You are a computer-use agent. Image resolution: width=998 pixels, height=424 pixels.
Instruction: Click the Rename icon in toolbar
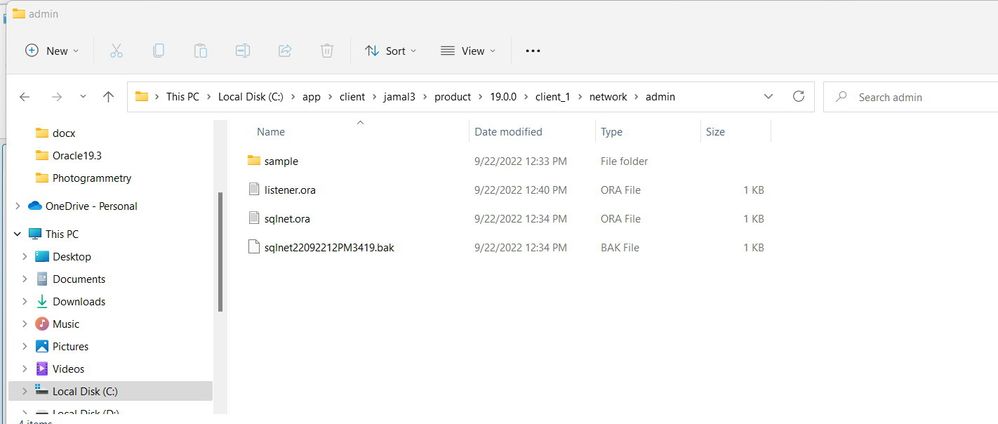pyautogui.click(x=242, y=51)
